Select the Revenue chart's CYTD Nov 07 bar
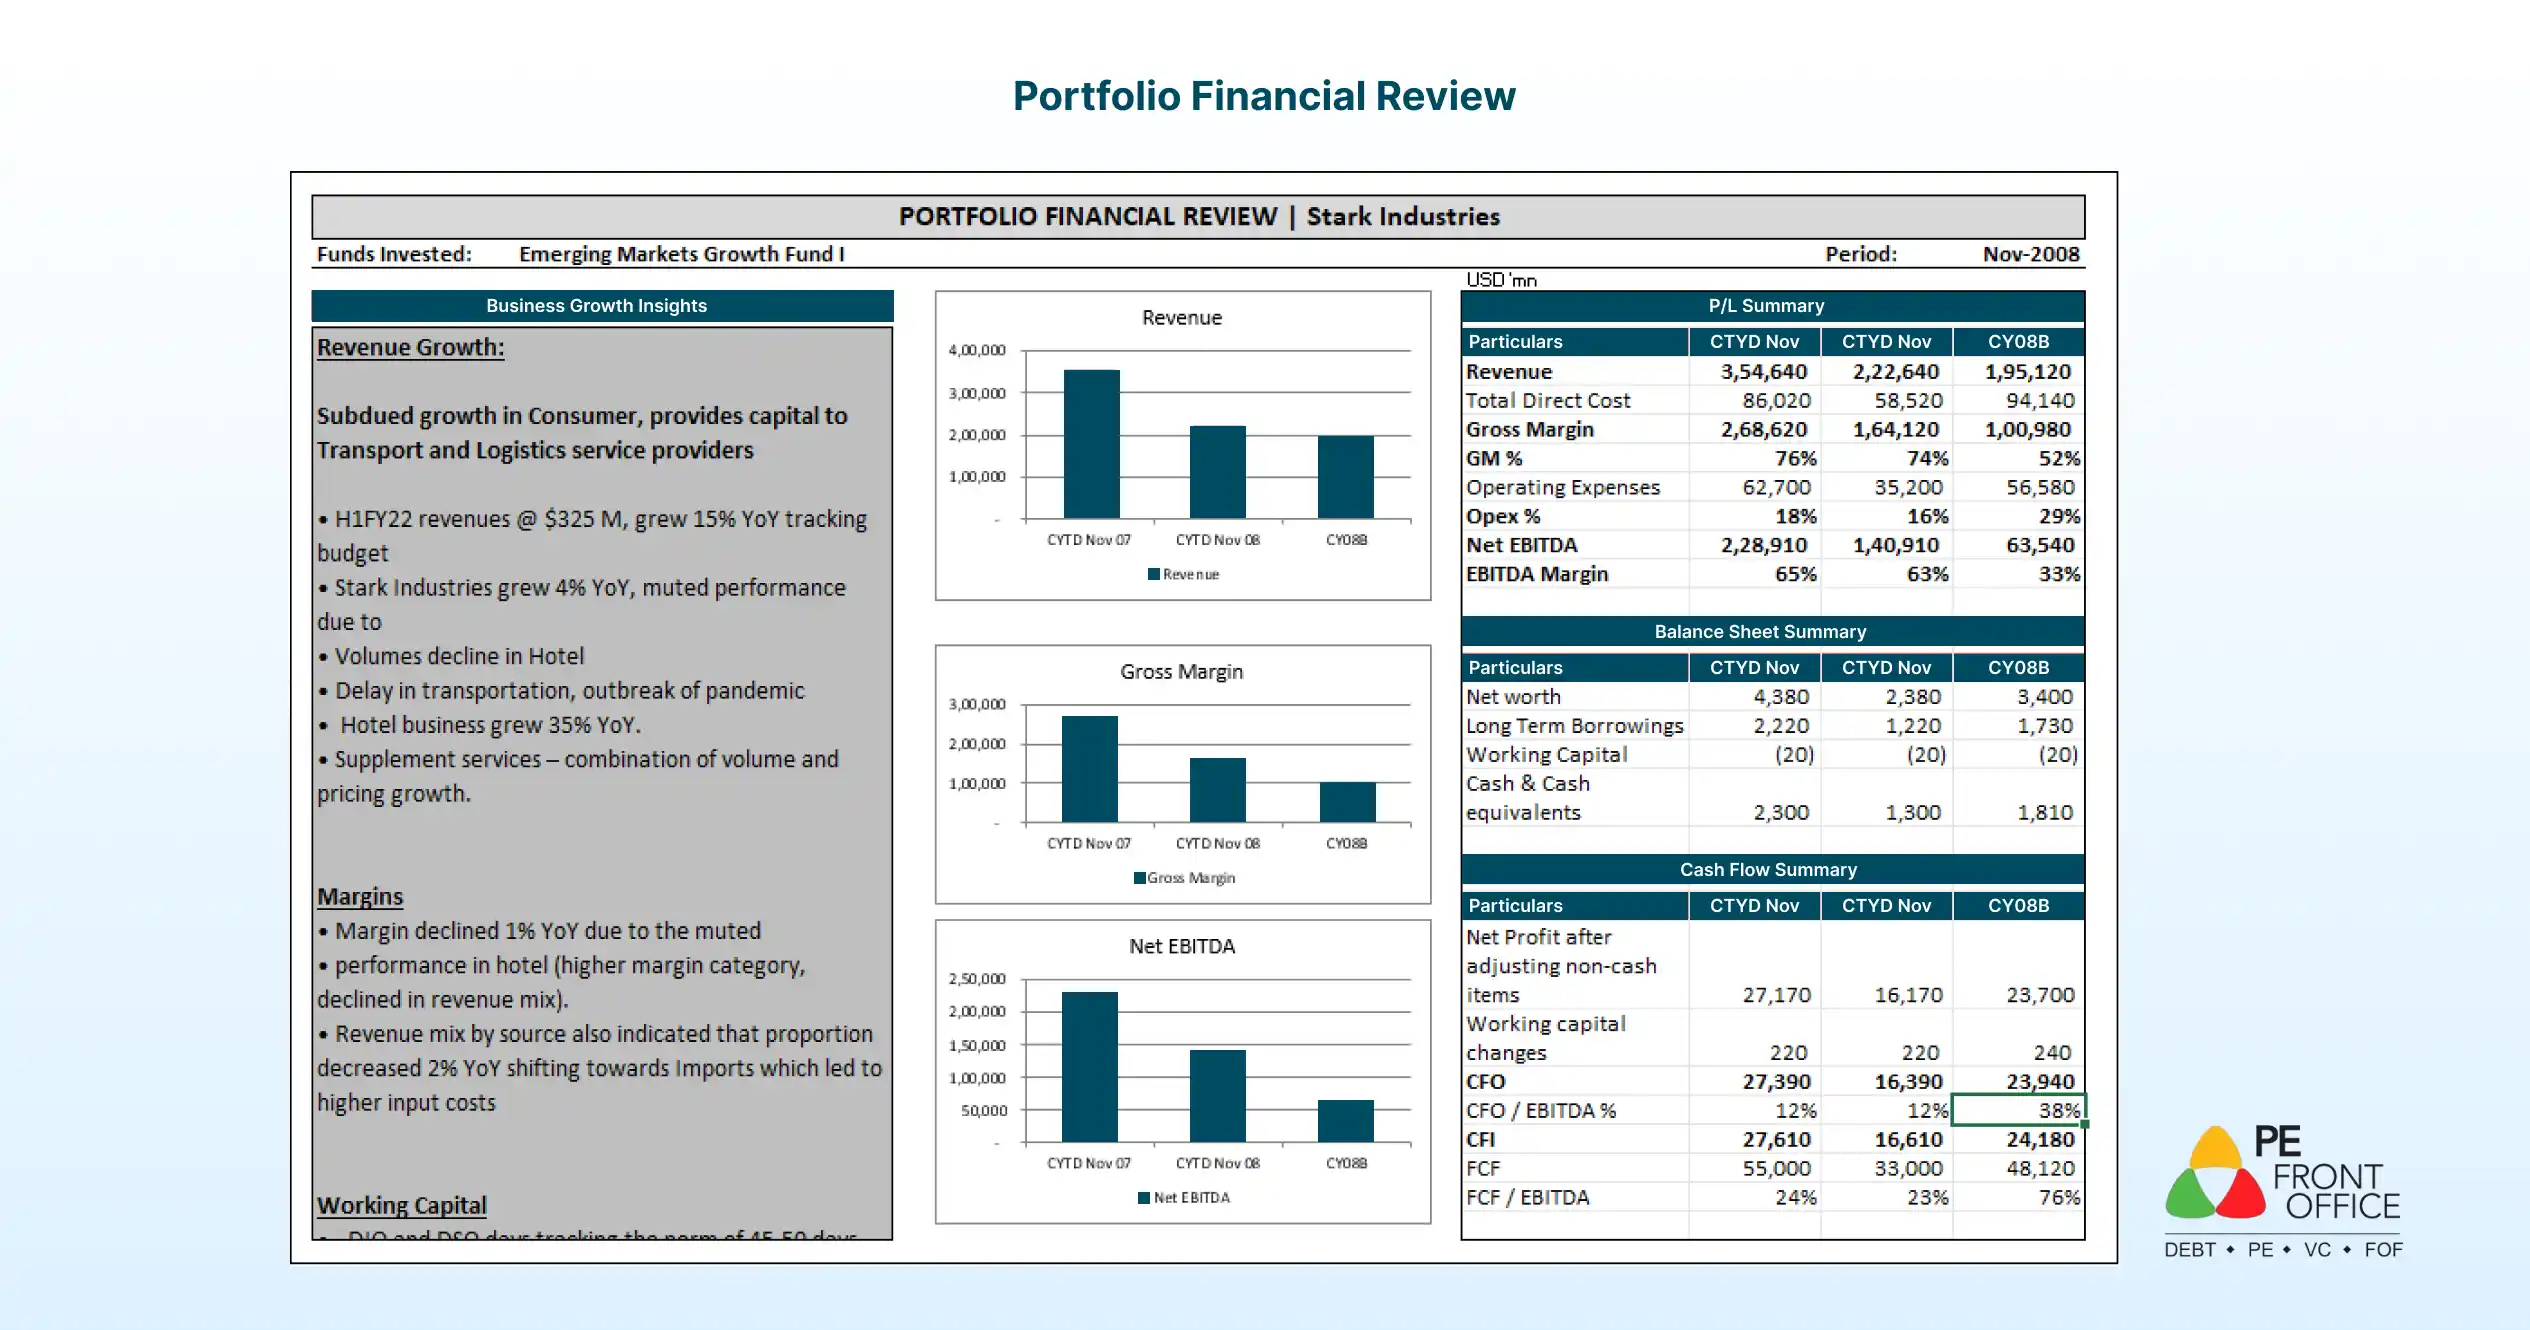This screenshot has width=2530, height=1330. (1091, 444)
